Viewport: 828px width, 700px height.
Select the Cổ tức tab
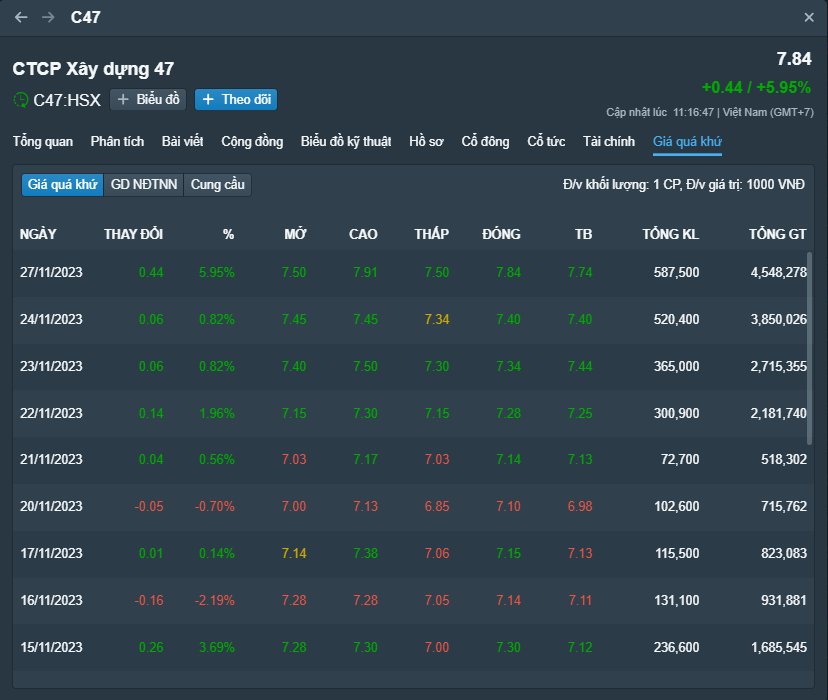(x=546, y=142)
